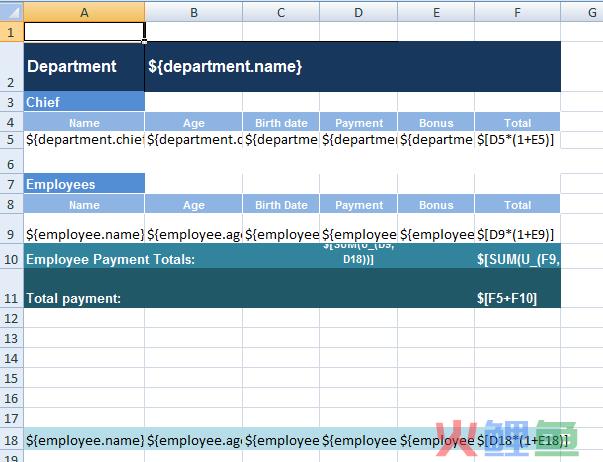
Task: Click '${employee.ag' cell in row 18
Action: click(x=194, y=440)
